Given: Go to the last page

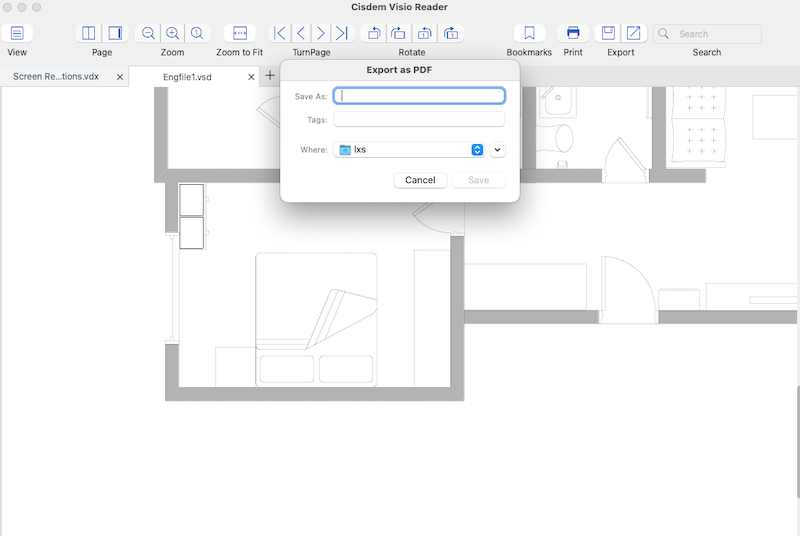Looking at the screenshot, I should (342, 34).
